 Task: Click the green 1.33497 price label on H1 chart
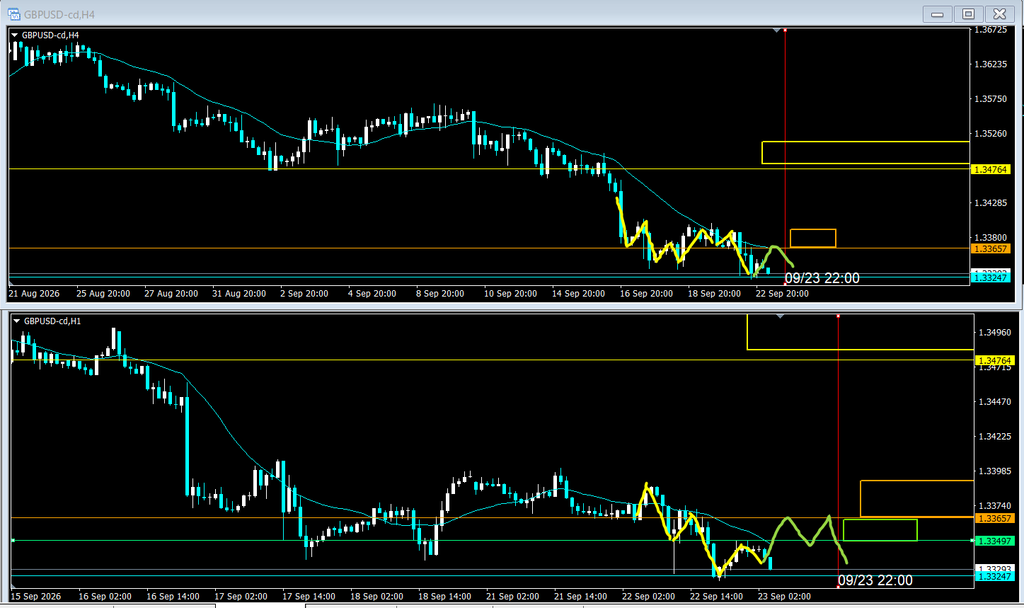click(995, 541)
